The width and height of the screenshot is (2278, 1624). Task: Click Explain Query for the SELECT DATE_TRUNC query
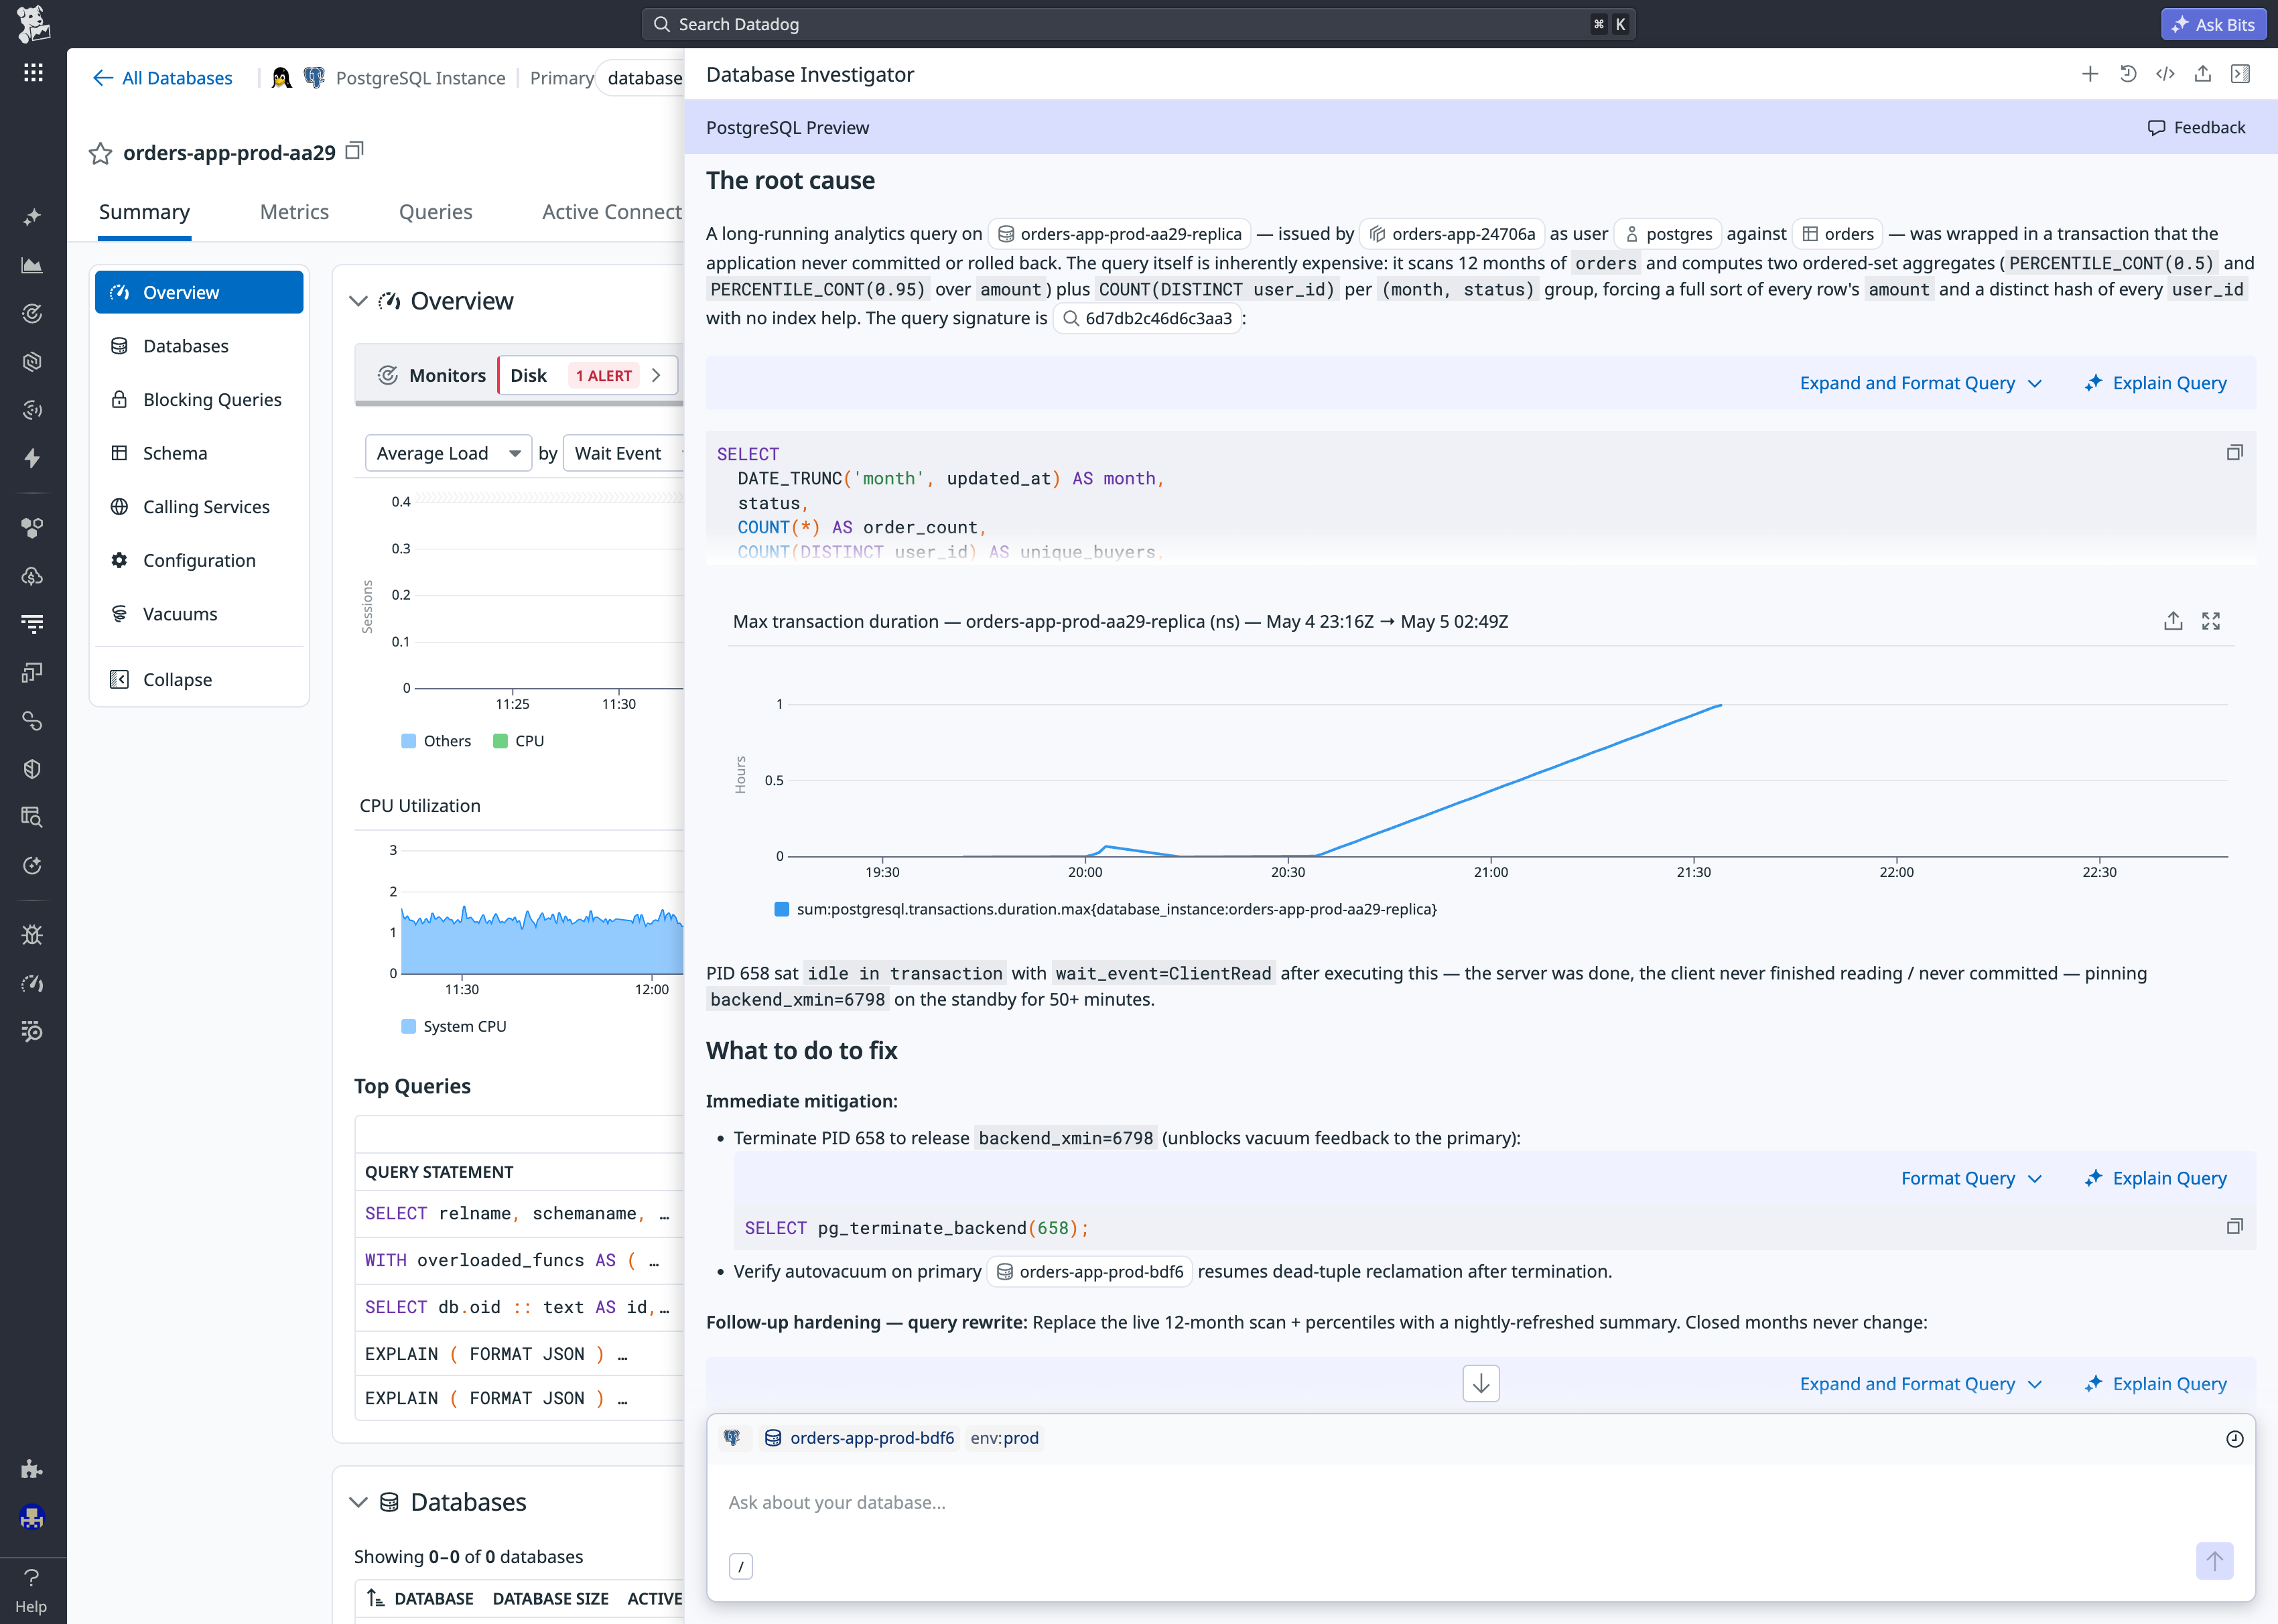2155,383
